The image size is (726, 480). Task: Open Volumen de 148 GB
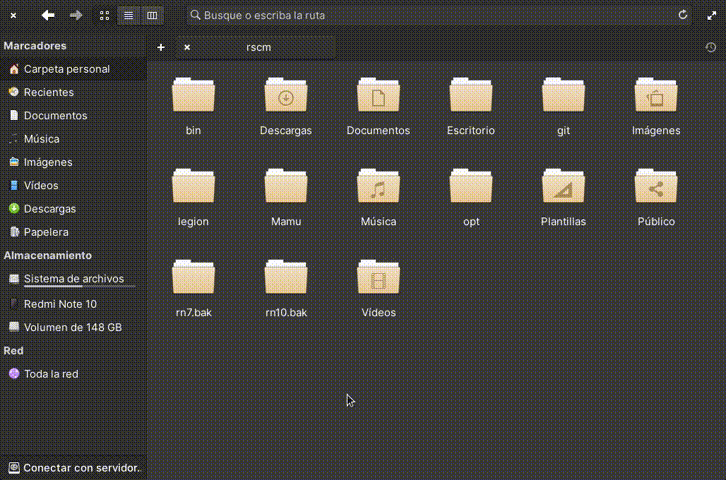[x=73, y=327]
